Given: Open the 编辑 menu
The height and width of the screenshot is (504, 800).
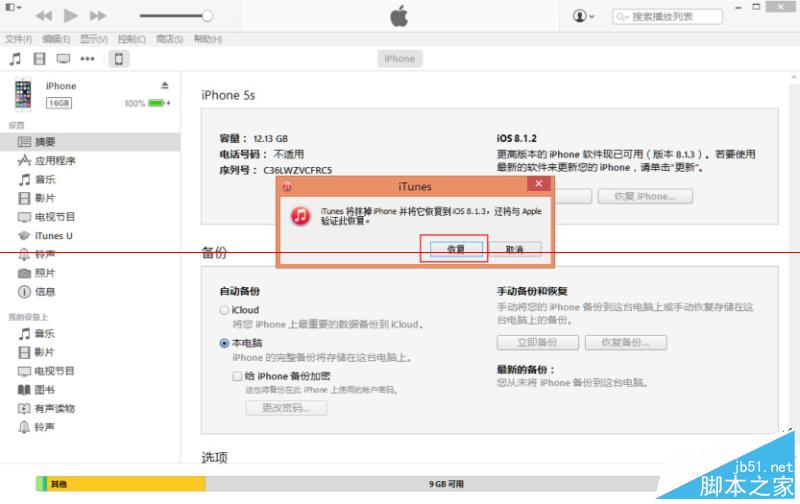Looking at the screenshot, I should pos(56,39).
